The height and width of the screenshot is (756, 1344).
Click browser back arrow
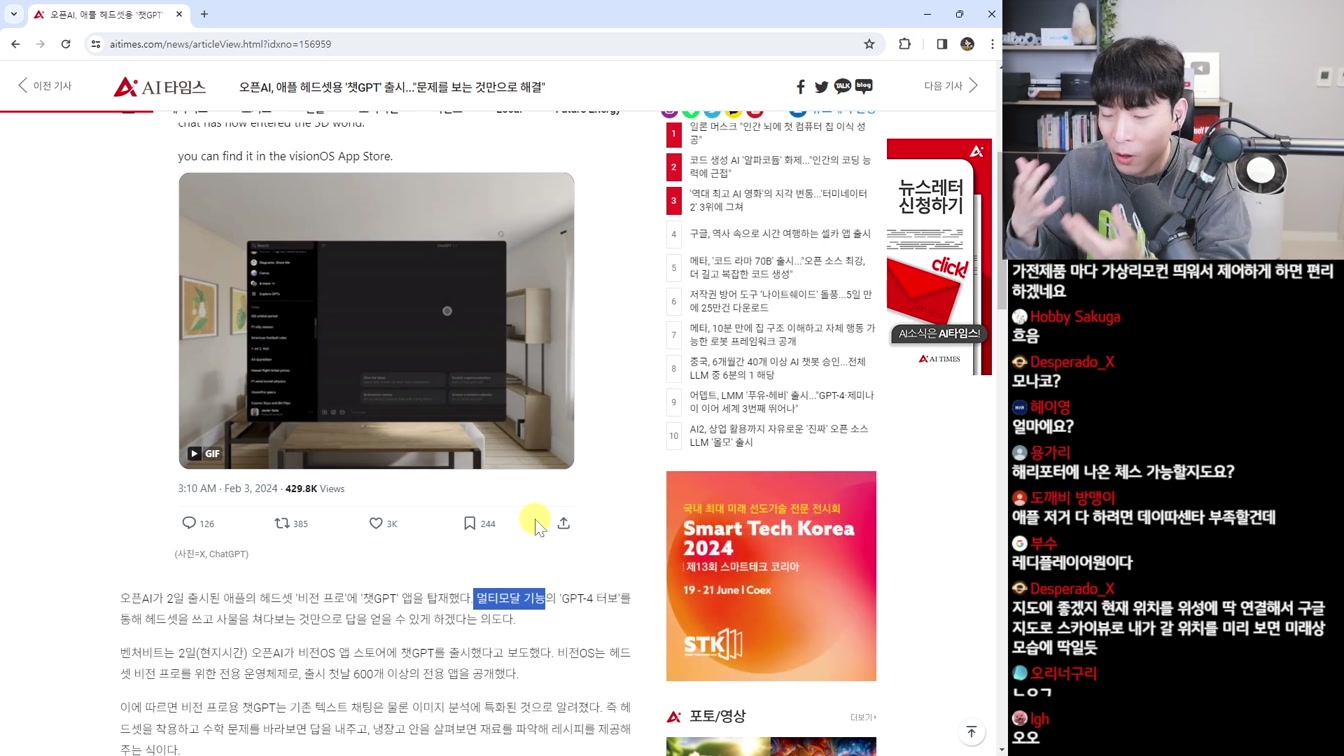pyautogui.click(x=16, y=44)
